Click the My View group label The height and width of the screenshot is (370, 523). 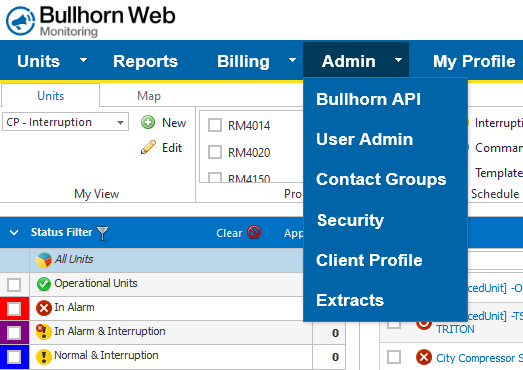96,194
